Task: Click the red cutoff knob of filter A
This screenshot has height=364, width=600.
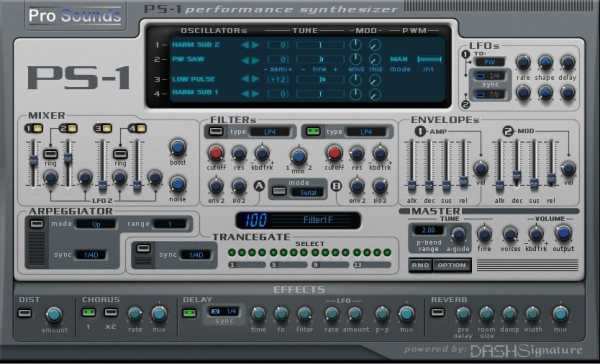Action: point(216,153)
